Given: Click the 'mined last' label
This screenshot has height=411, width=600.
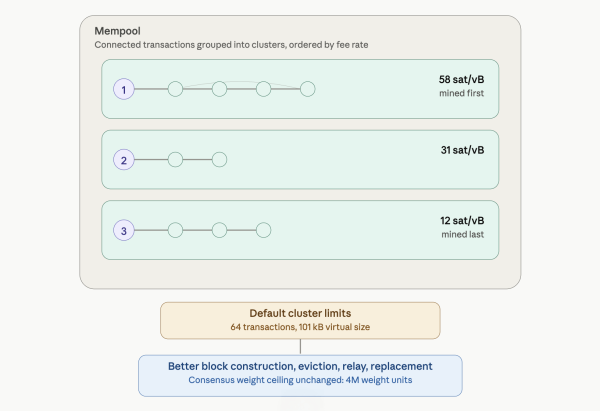Looking at the screenshot, I should point(463,235).
